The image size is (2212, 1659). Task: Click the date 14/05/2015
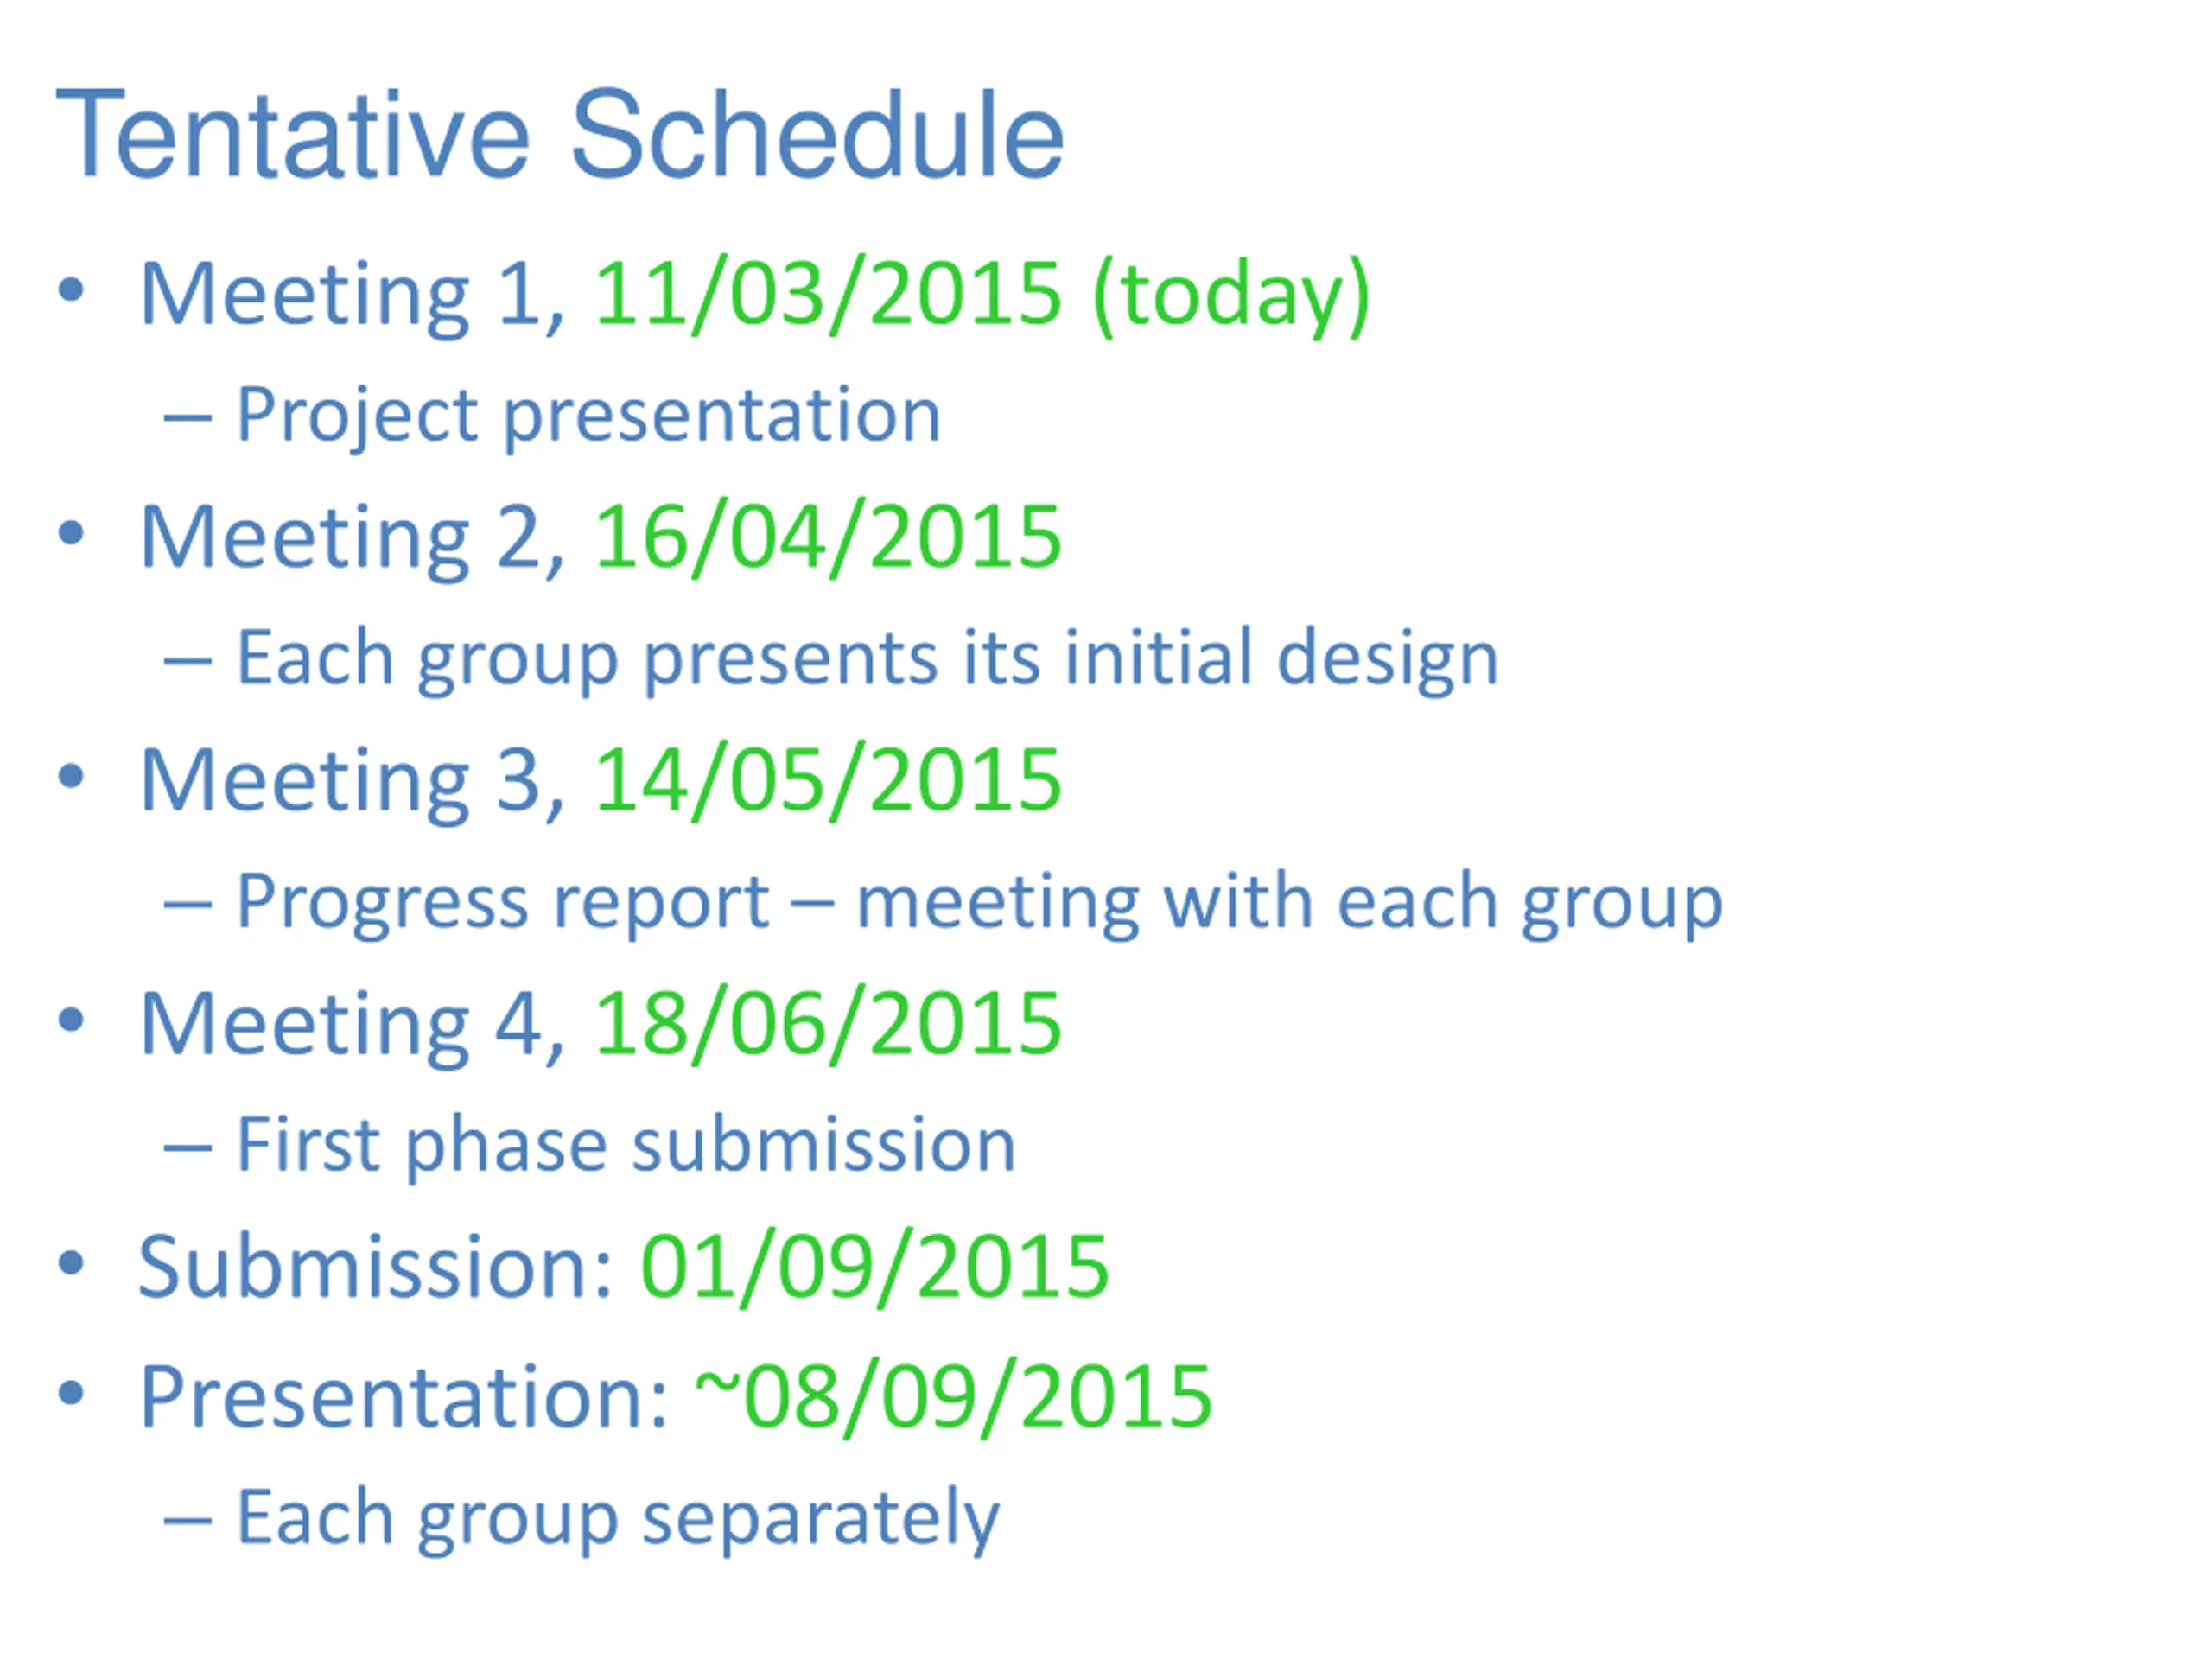pyautogui.click(x=828, y=781)
